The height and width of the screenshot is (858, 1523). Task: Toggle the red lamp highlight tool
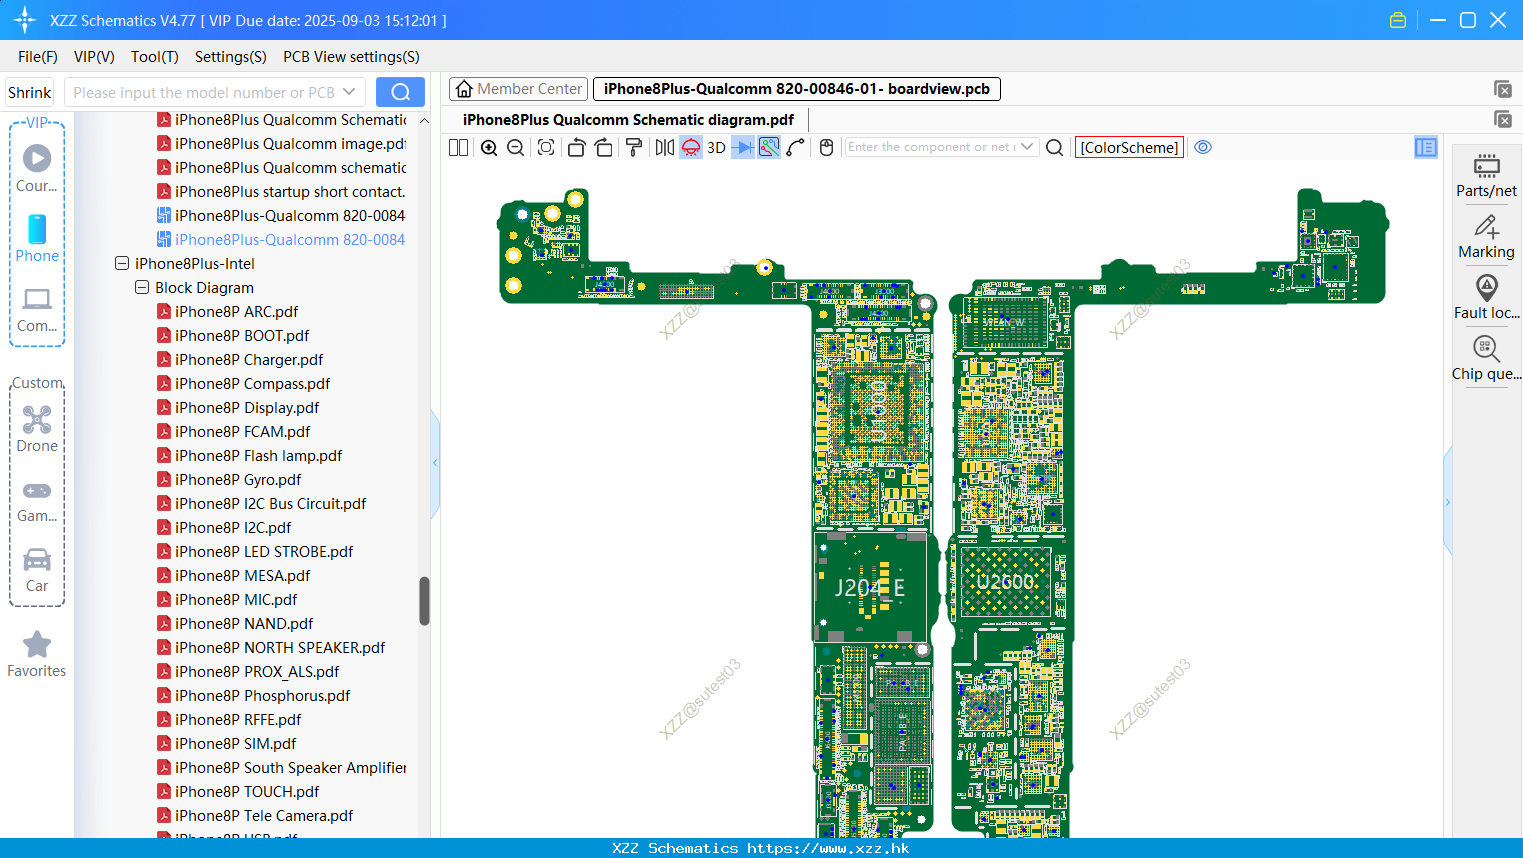click(691, 147)
